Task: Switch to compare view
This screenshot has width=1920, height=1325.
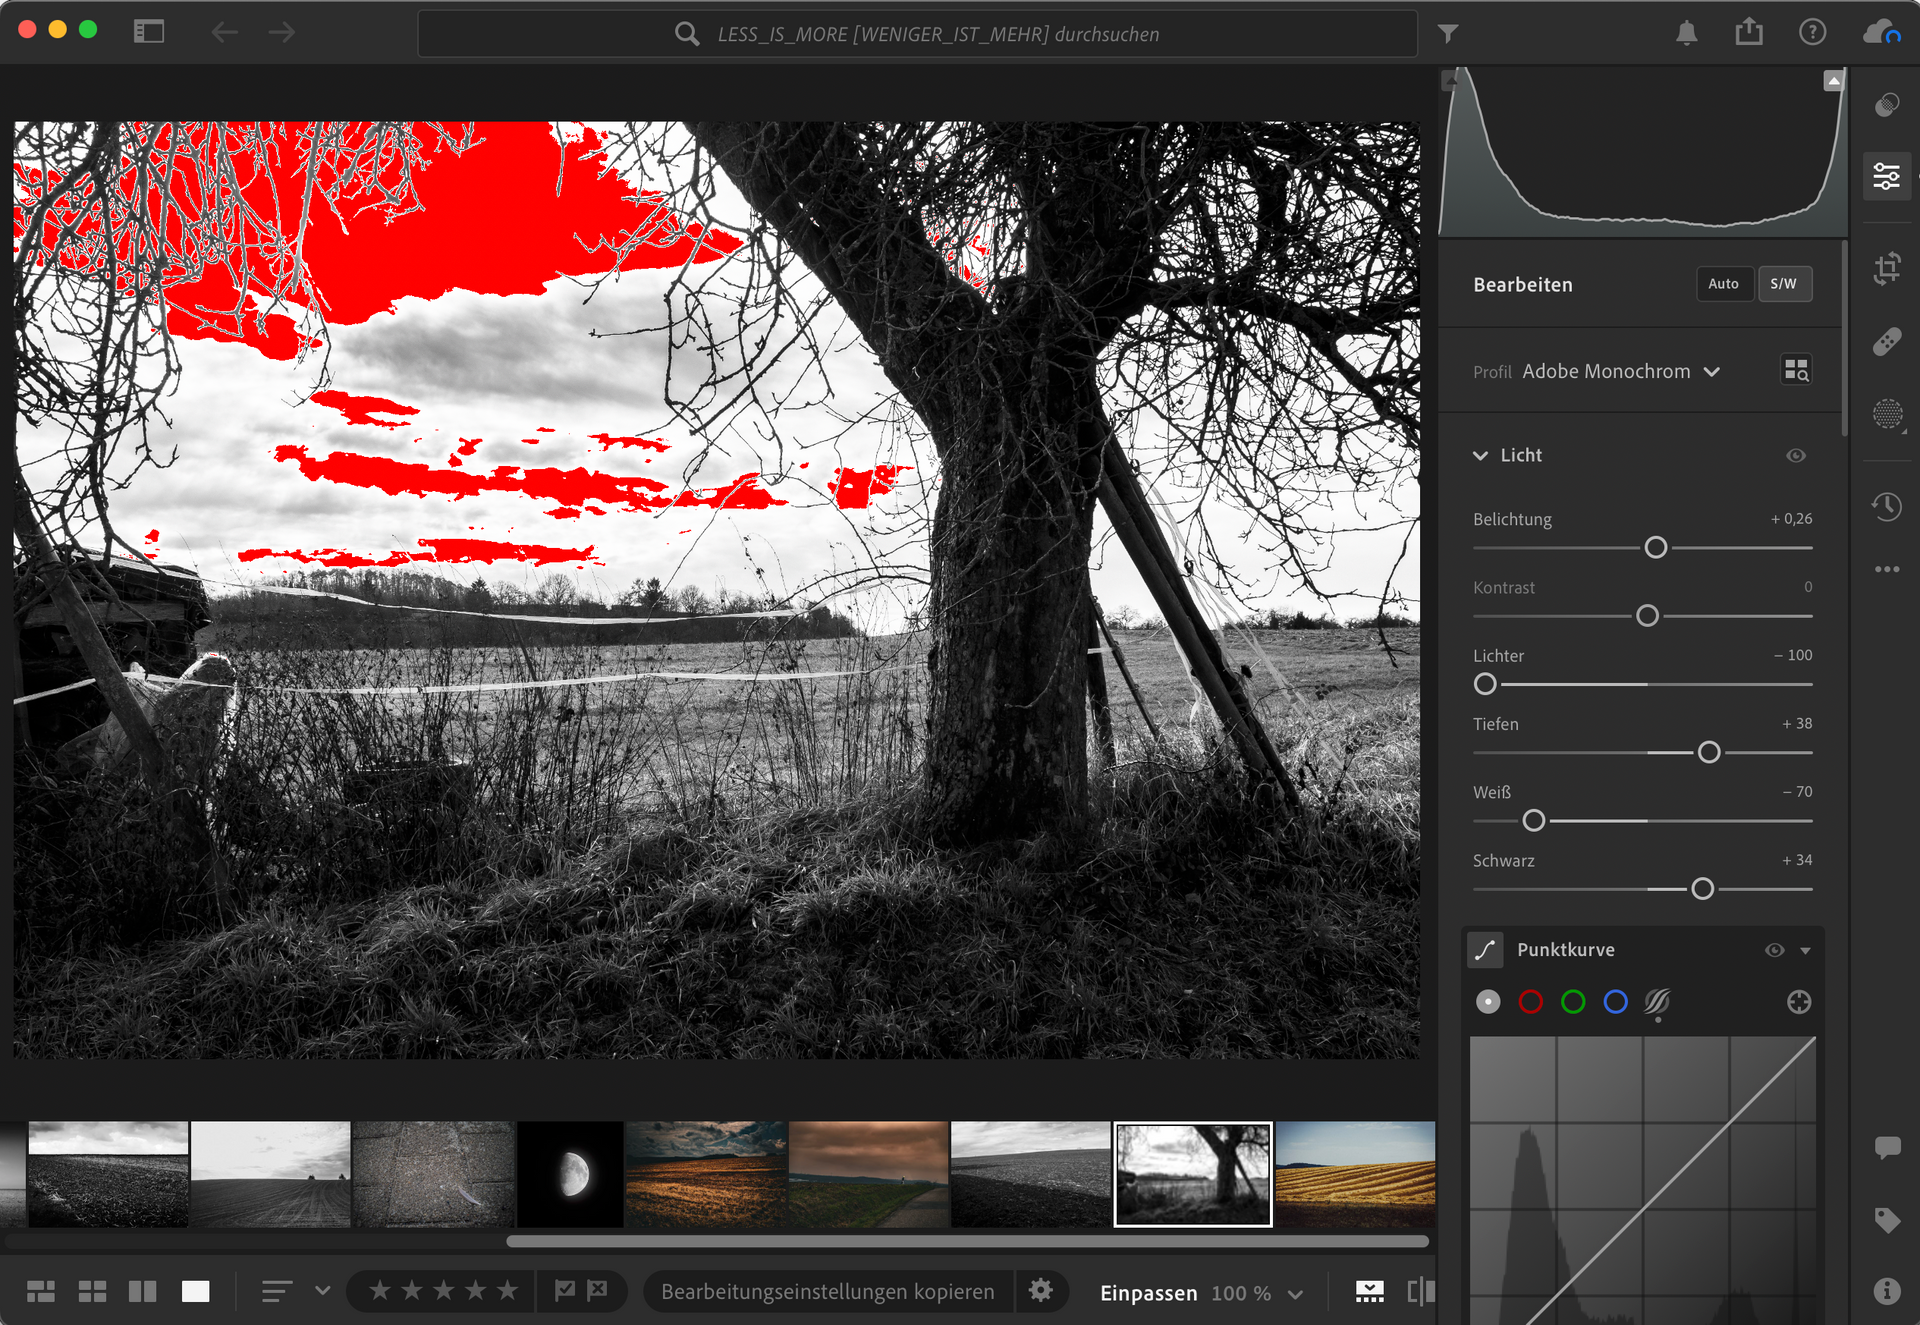Action: 143,1291
